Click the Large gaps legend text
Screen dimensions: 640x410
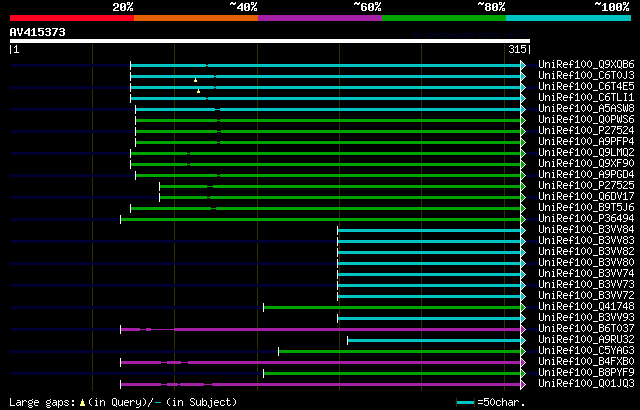42,403
